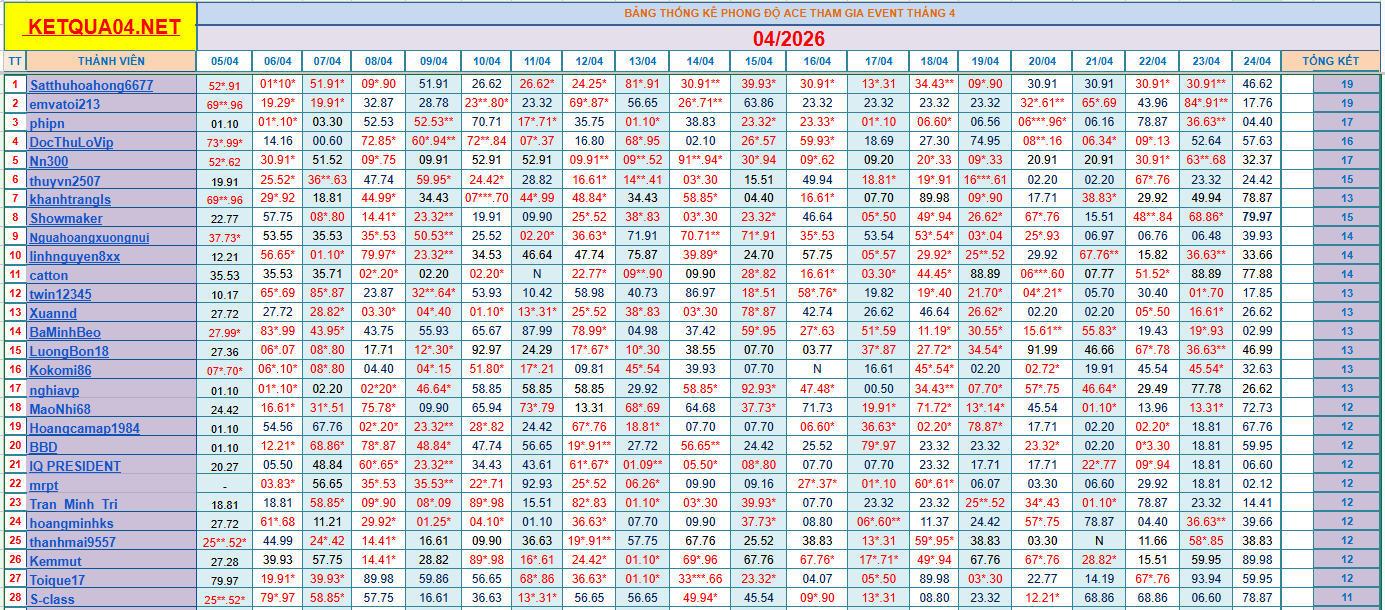Click the 14/04 date column header

(x=700, y=61)
